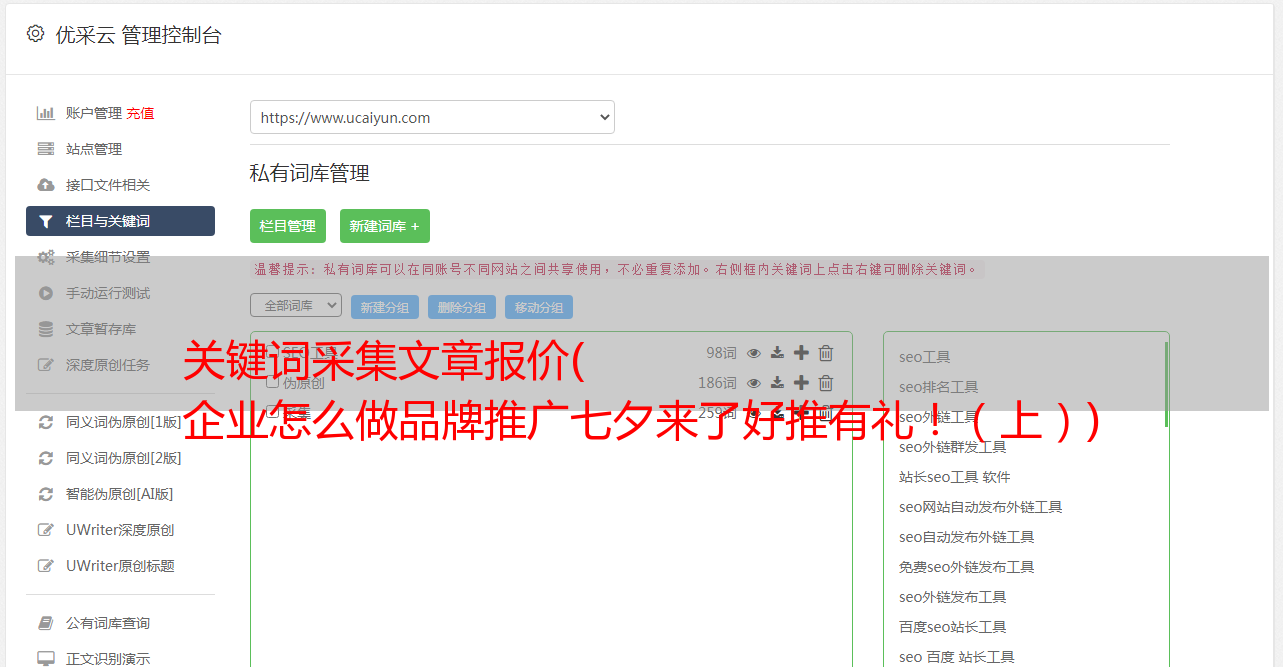This screenshot has width=1283, height=667.
Task: Open 站点管理 via its server icon
Action: tap(45, 149)
